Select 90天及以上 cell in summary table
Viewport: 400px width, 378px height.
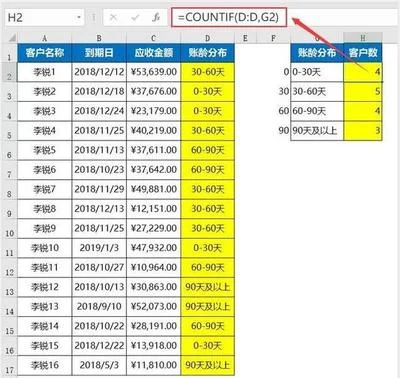pyautogui.click(x=317, y=131)
